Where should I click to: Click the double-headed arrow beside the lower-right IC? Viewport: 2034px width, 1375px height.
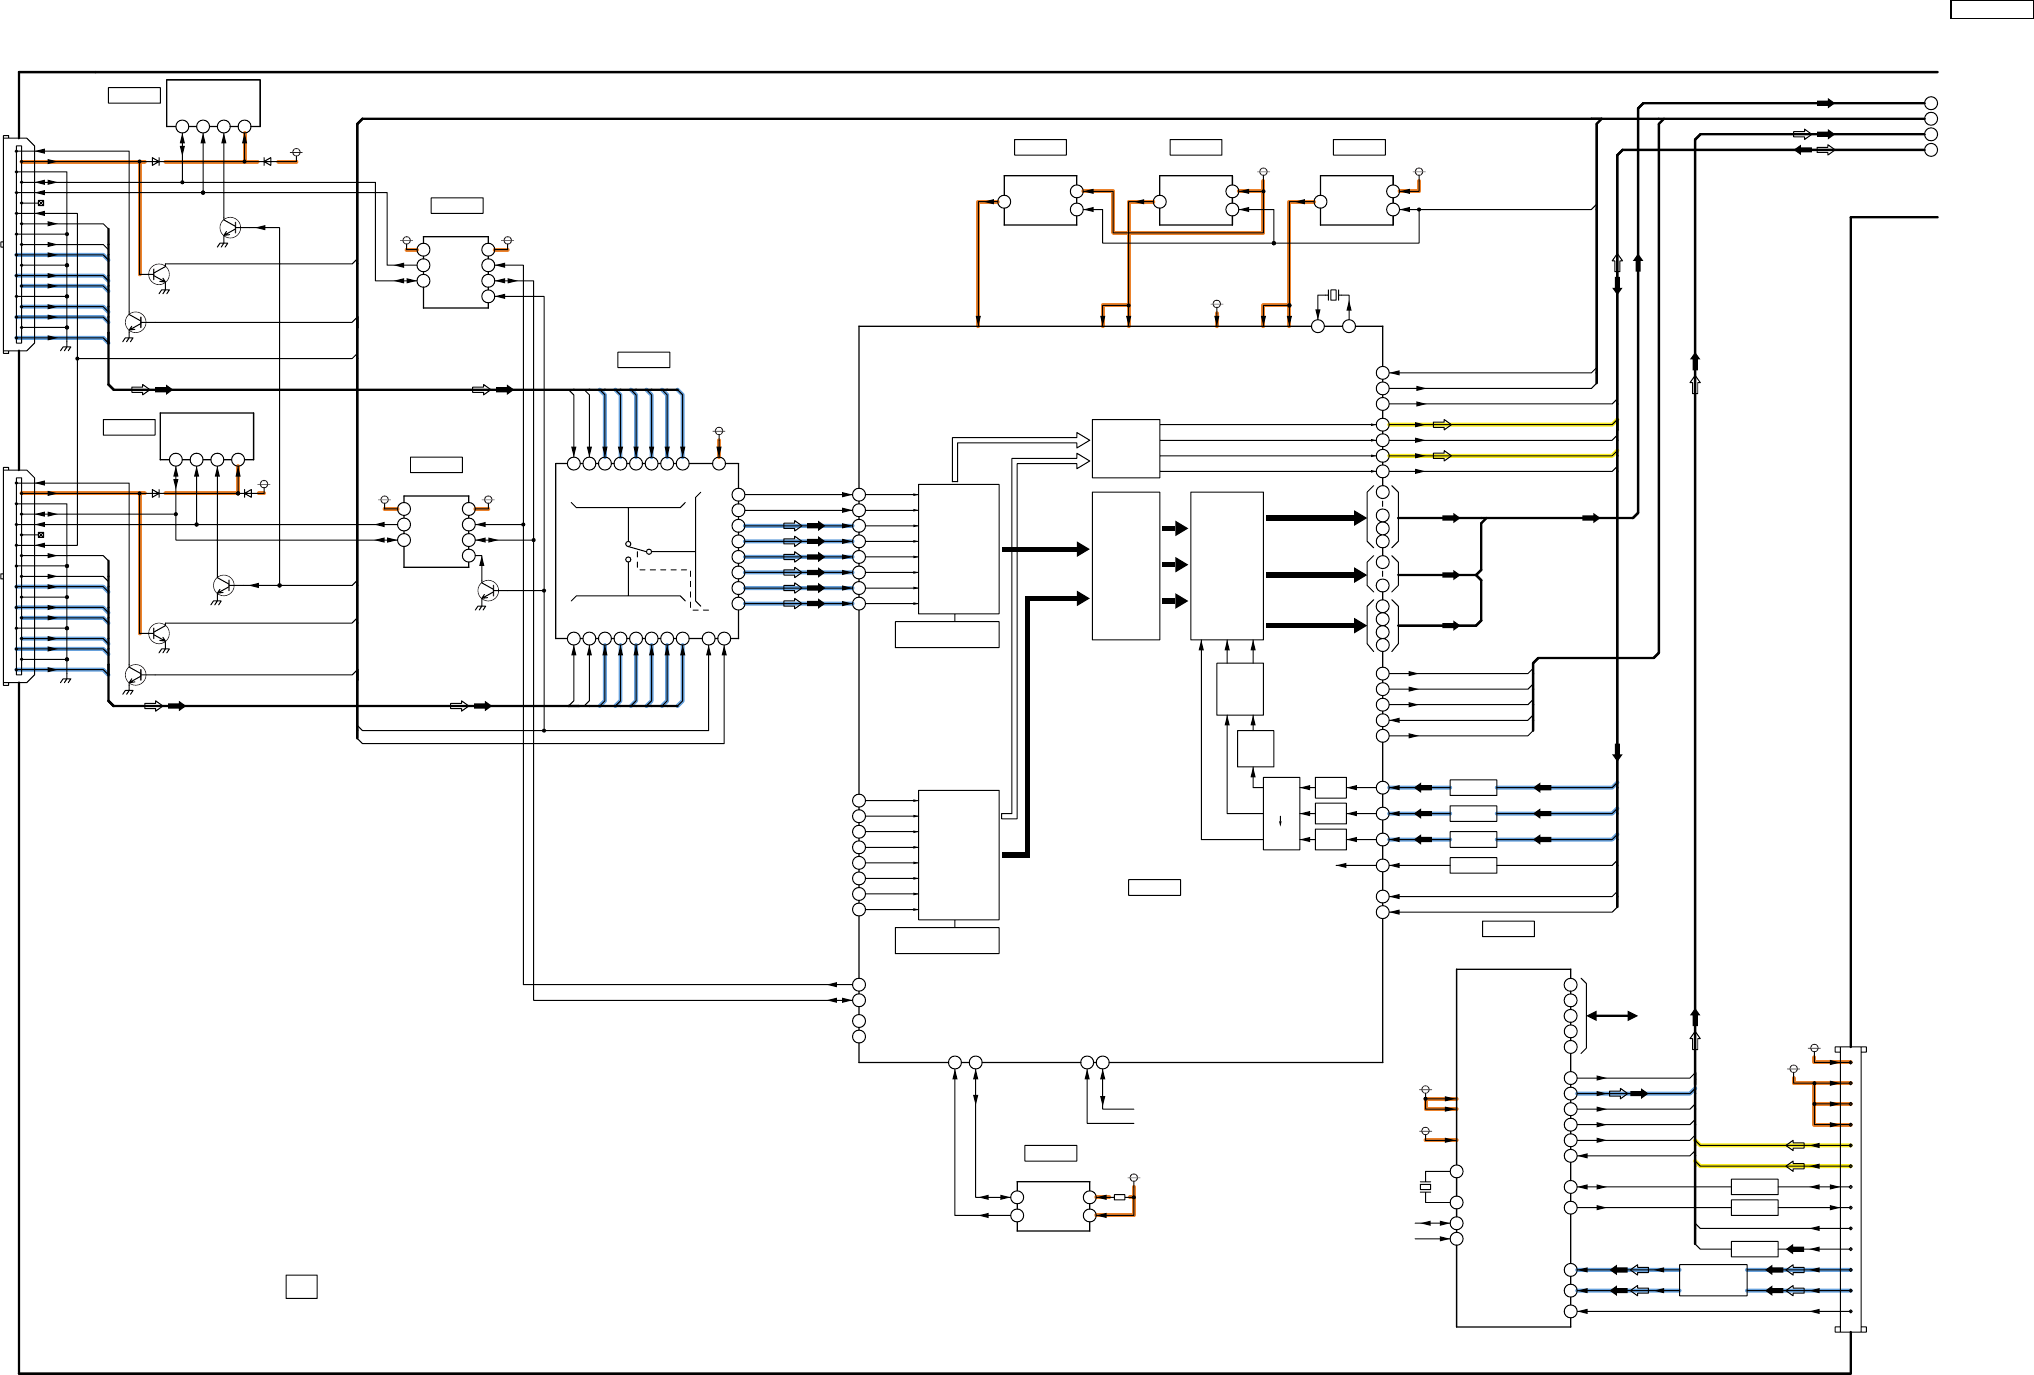(1611, 1016)
